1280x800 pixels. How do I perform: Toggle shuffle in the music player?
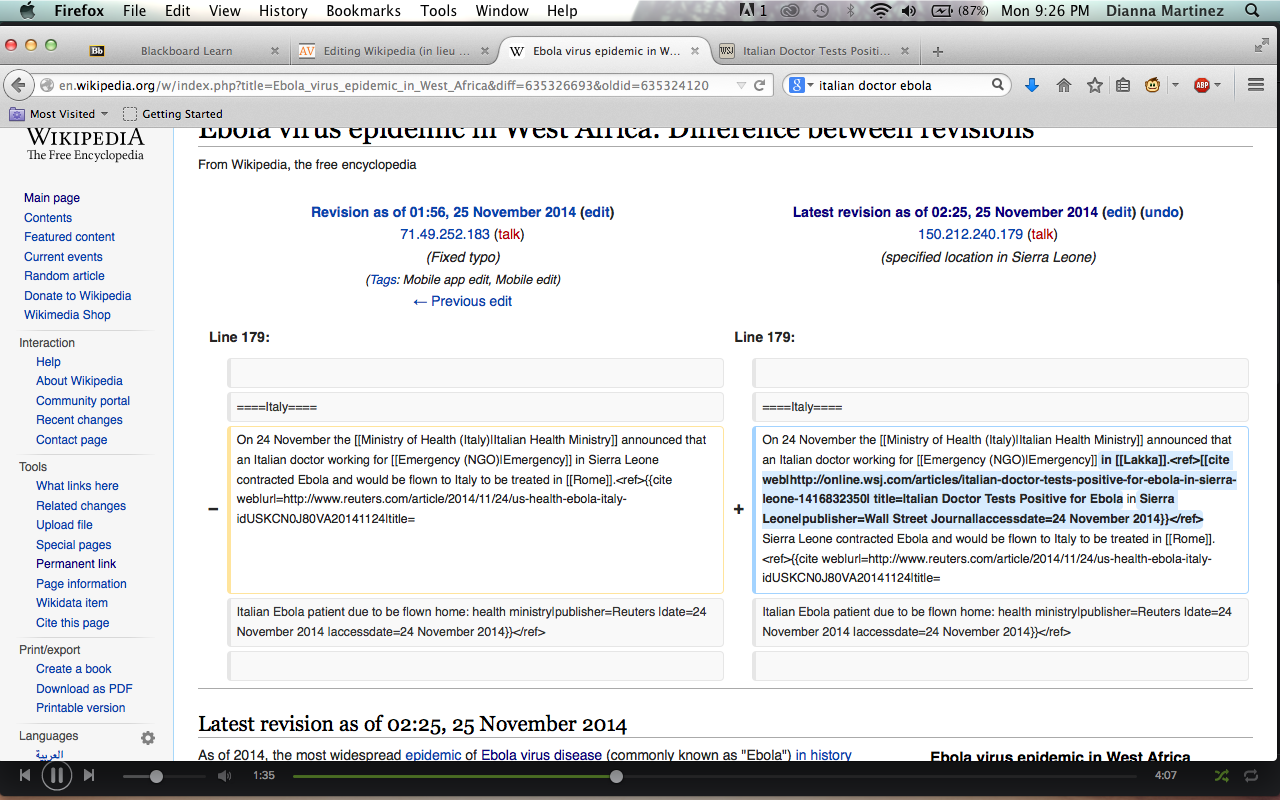[1221, 775]
